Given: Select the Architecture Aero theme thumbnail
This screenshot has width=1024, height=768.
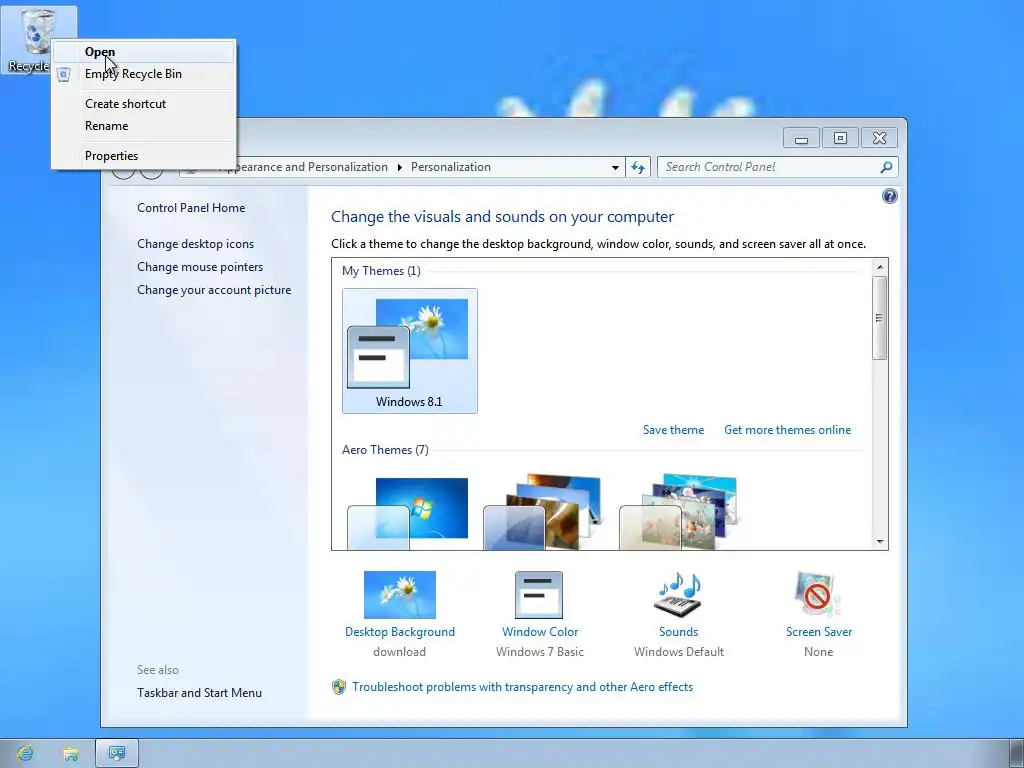Looking at the screenshot, I should point(543,513).
